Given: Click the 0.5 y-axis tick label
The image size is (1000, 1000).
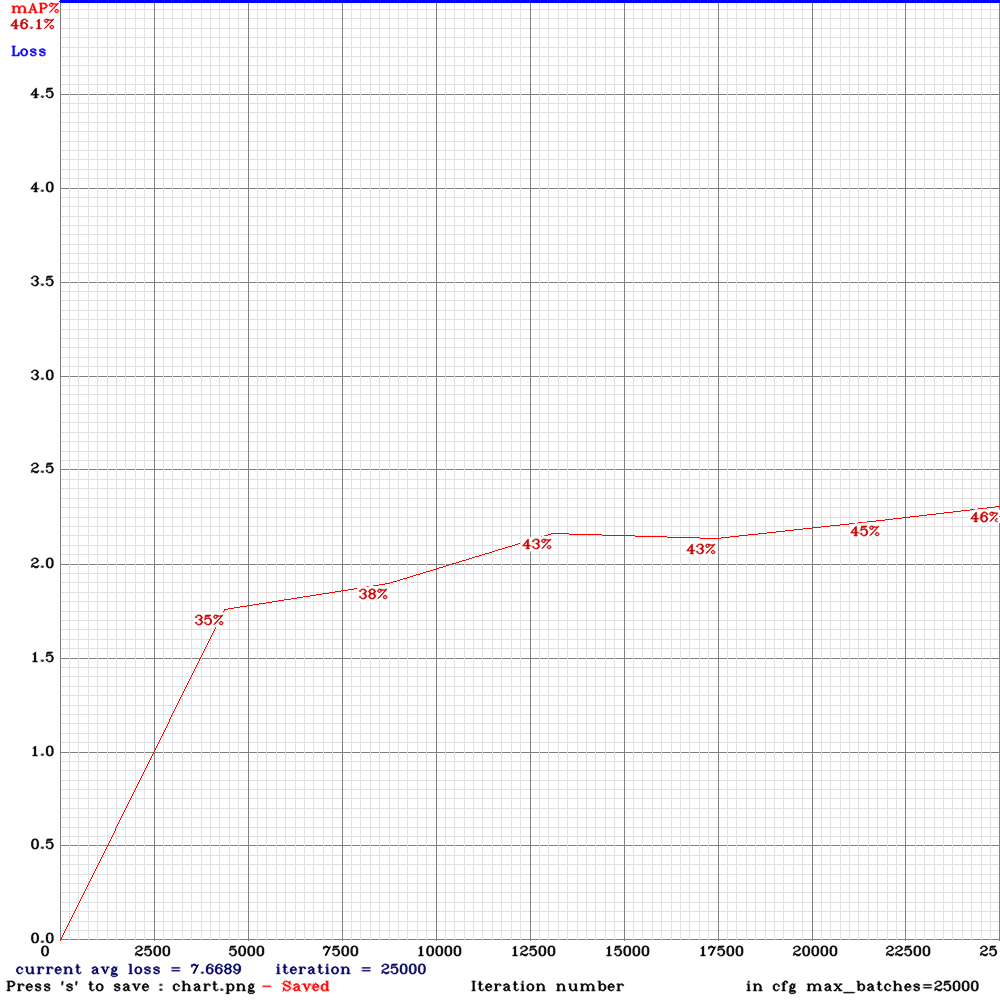Looking at the screenshot, I should (x=42, y=845).
